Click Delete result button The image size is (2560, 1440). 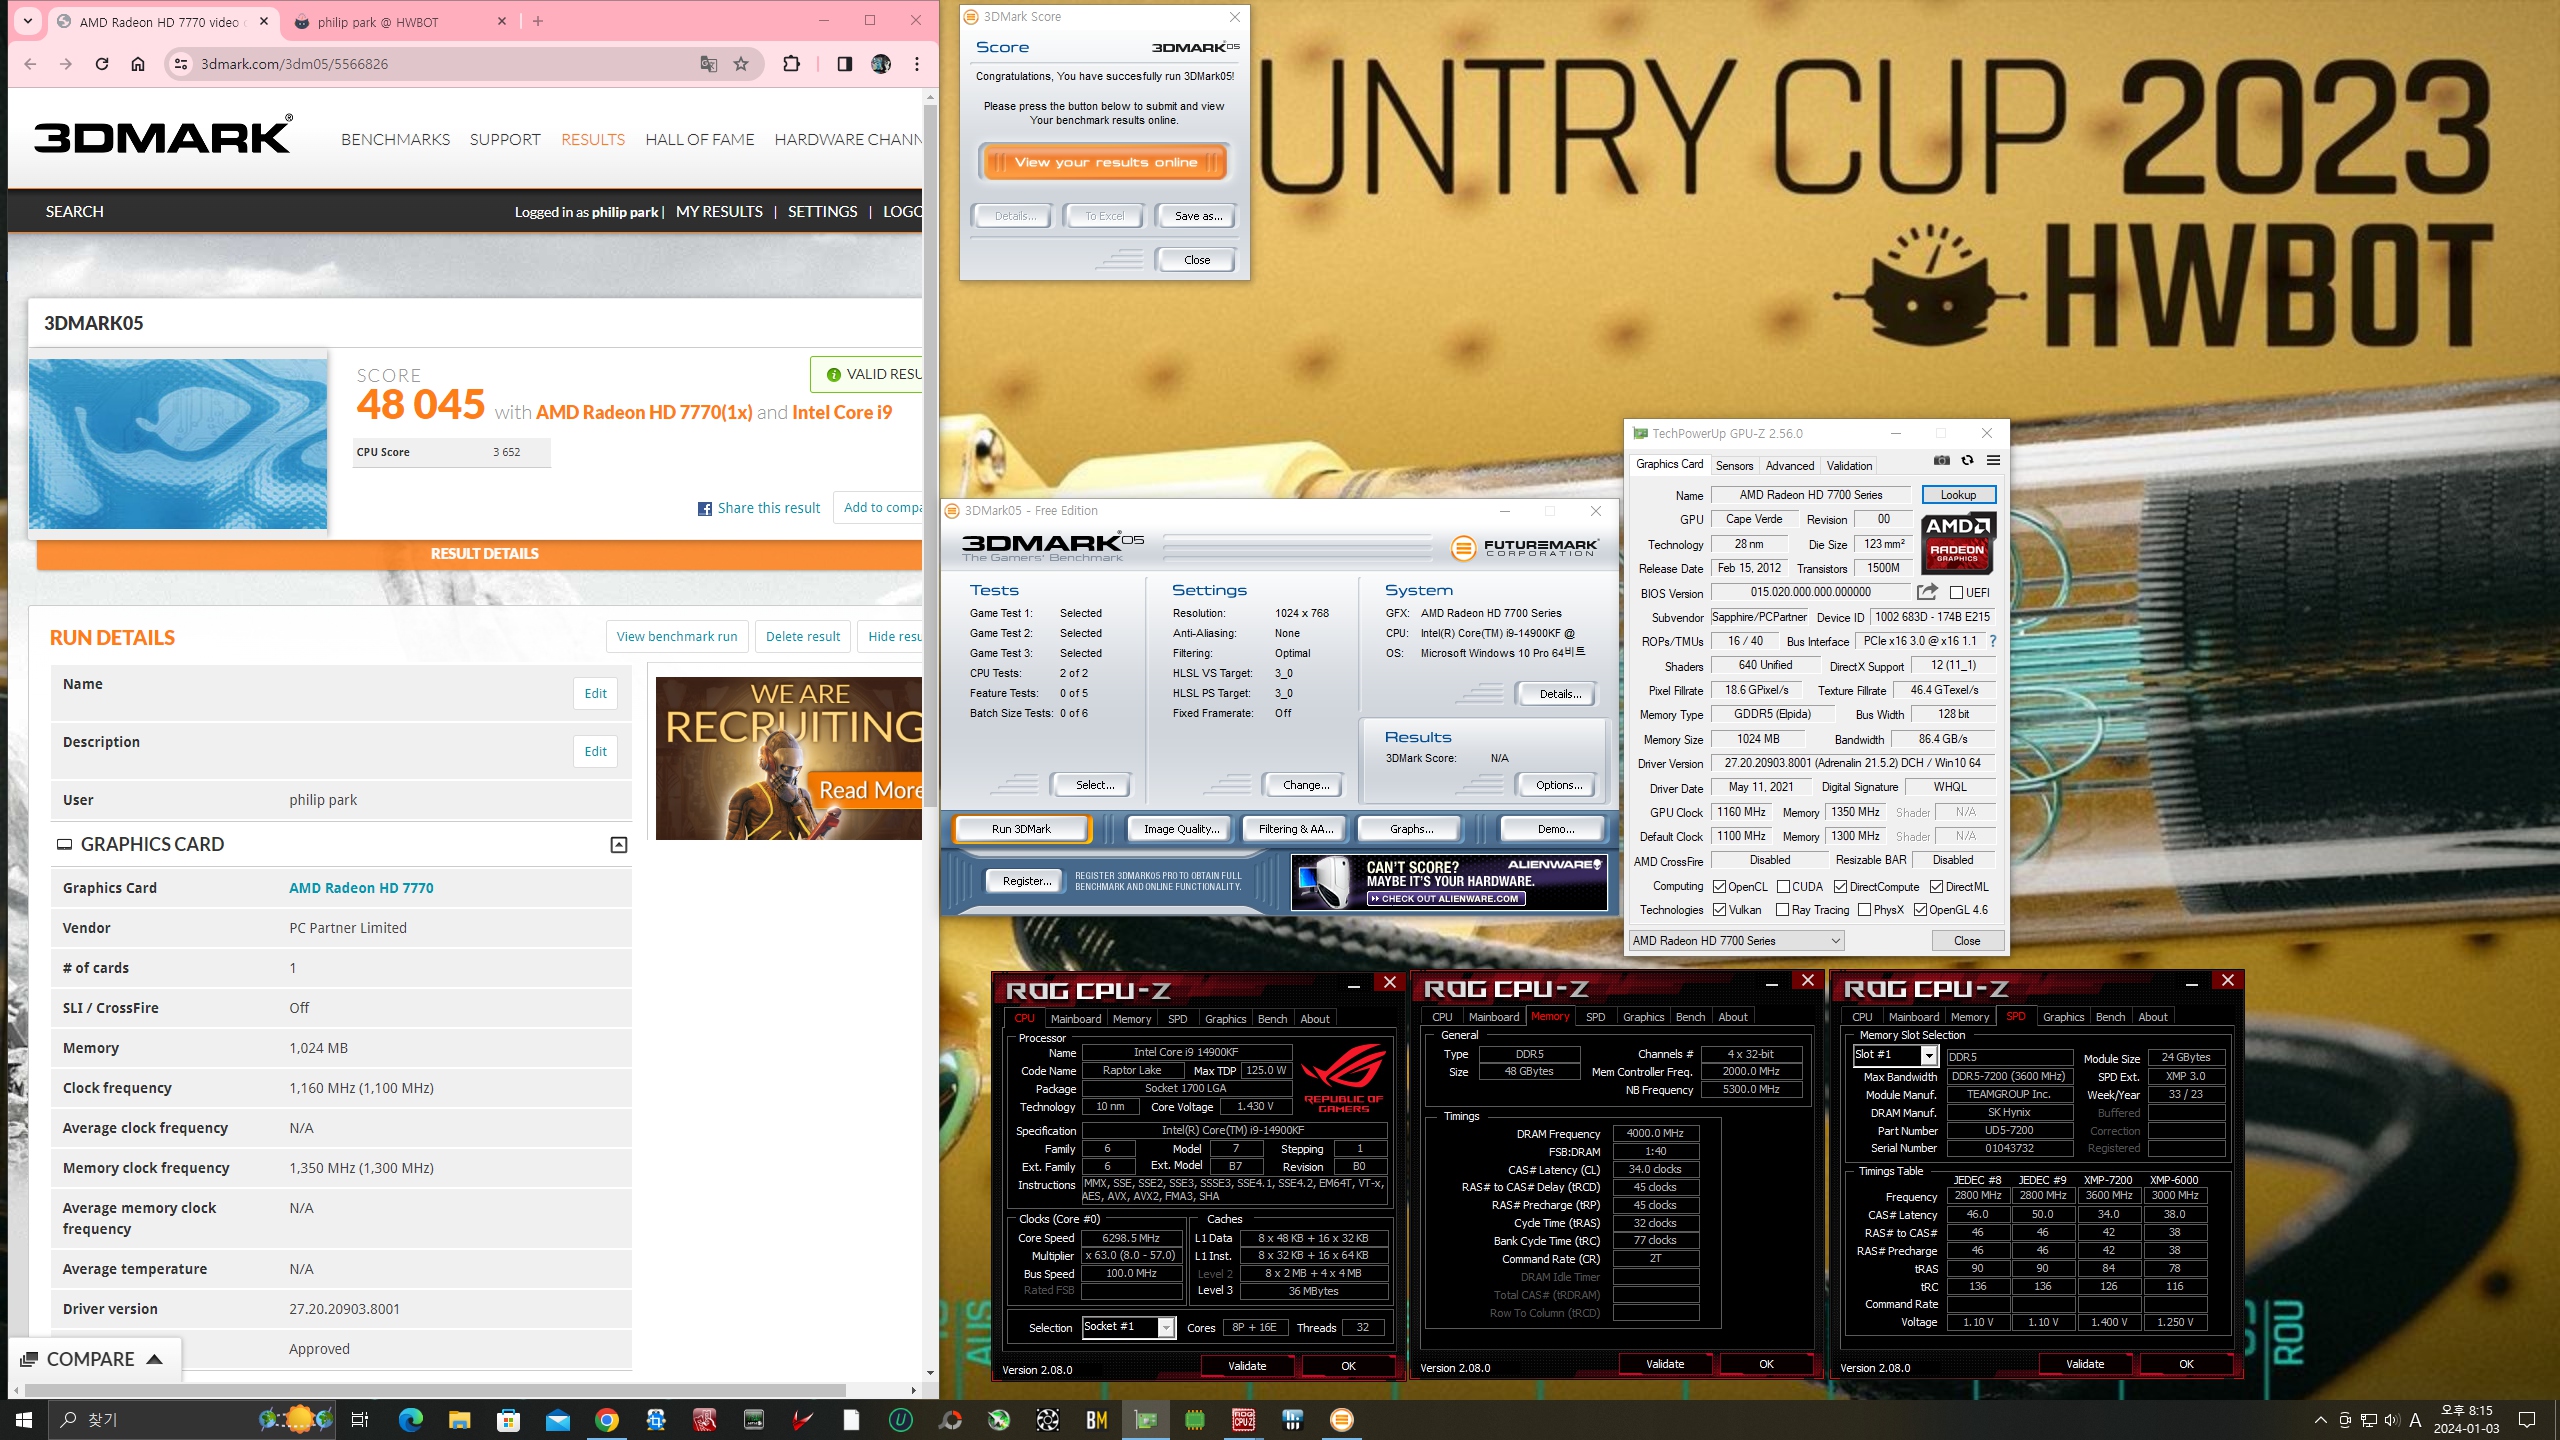[803, 636]
